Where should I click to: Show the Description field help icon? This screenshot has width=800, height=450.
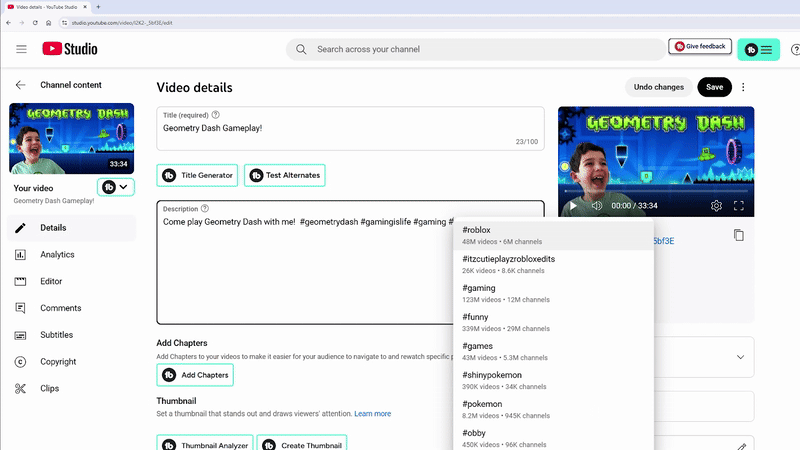point(205,208)
